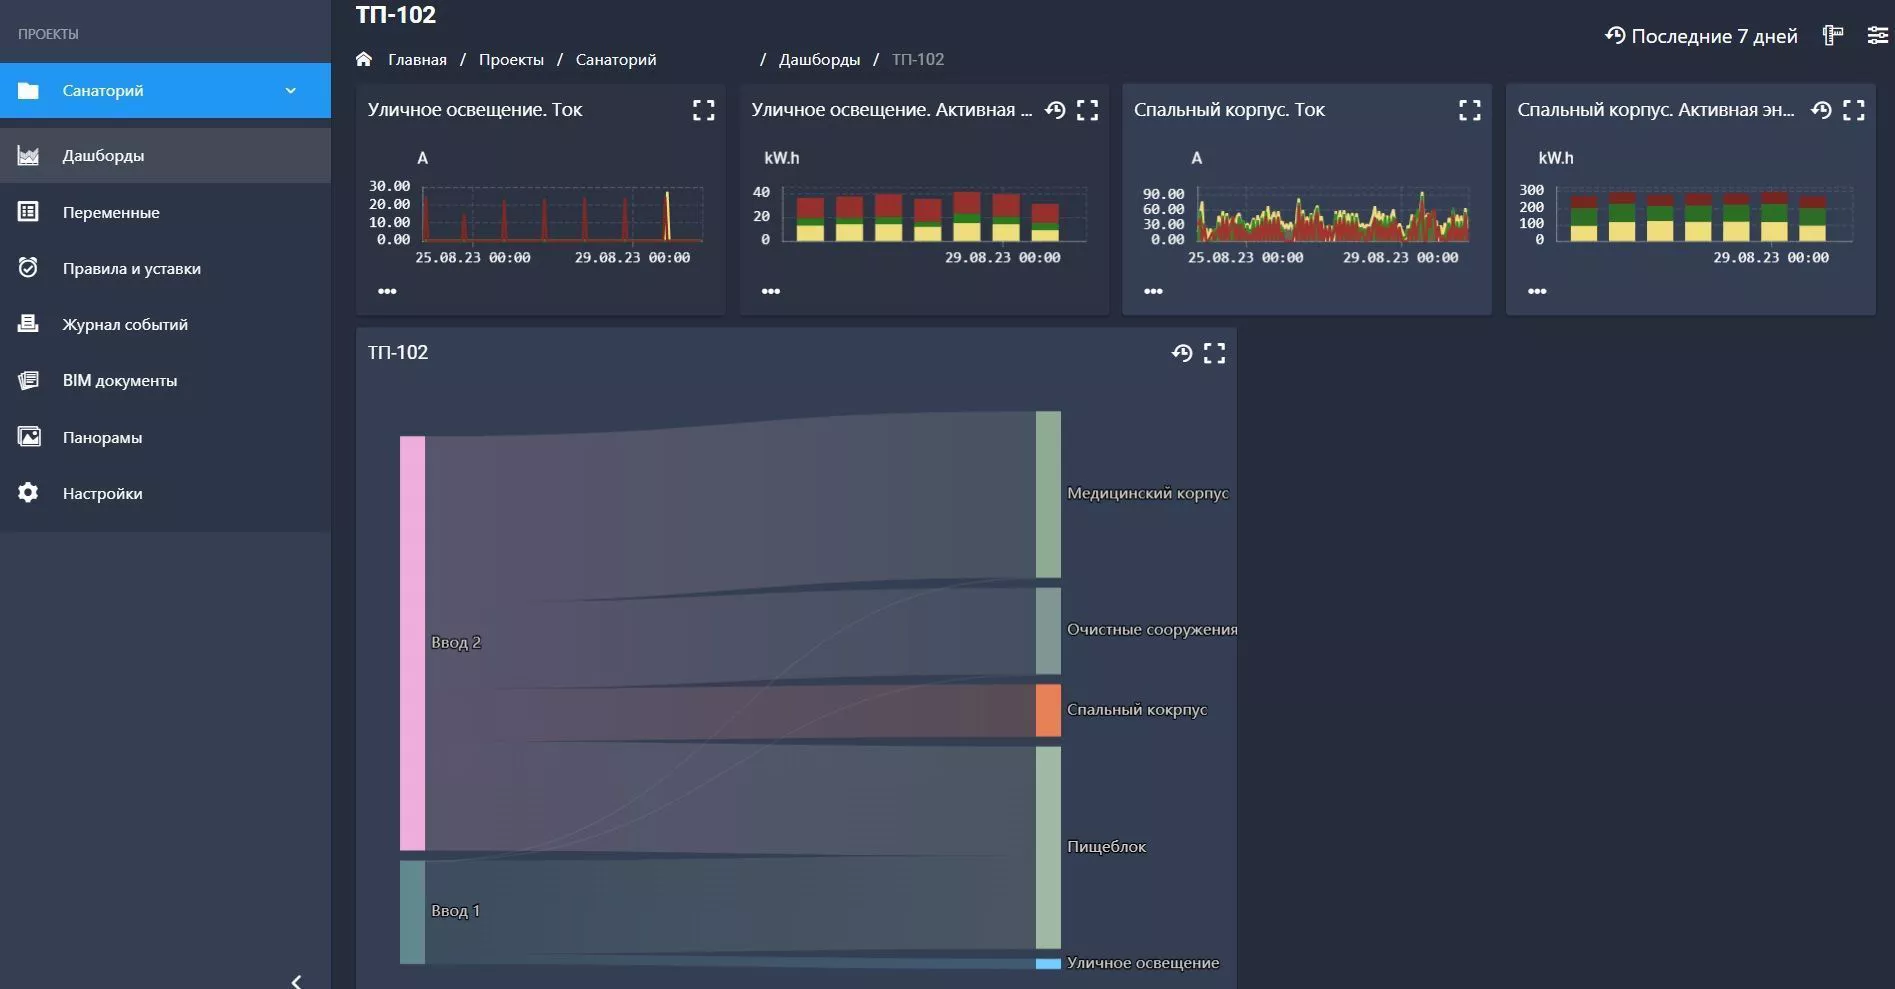Open the Дашборды sidebar item
The image size is (1895, 989).
coord(165,155)
